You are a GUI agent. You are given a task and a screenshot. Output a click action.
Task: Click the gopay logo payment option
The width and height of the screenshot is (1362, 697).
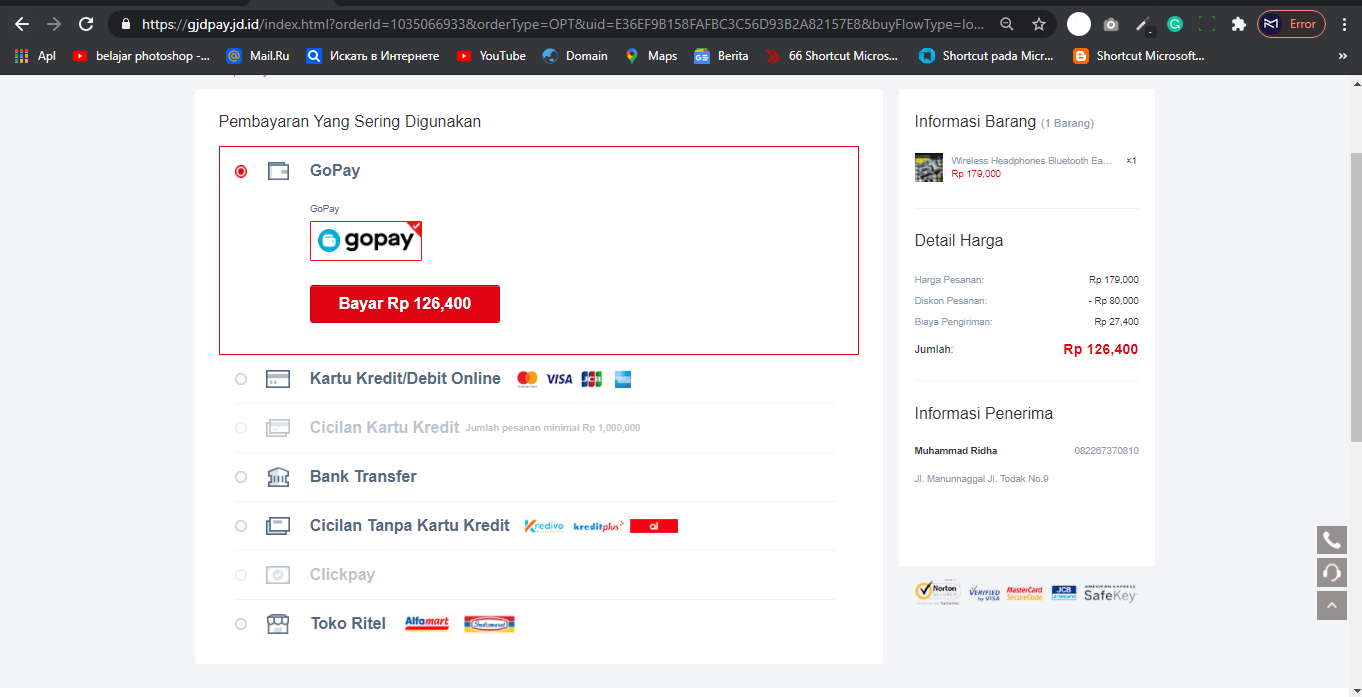366,241
